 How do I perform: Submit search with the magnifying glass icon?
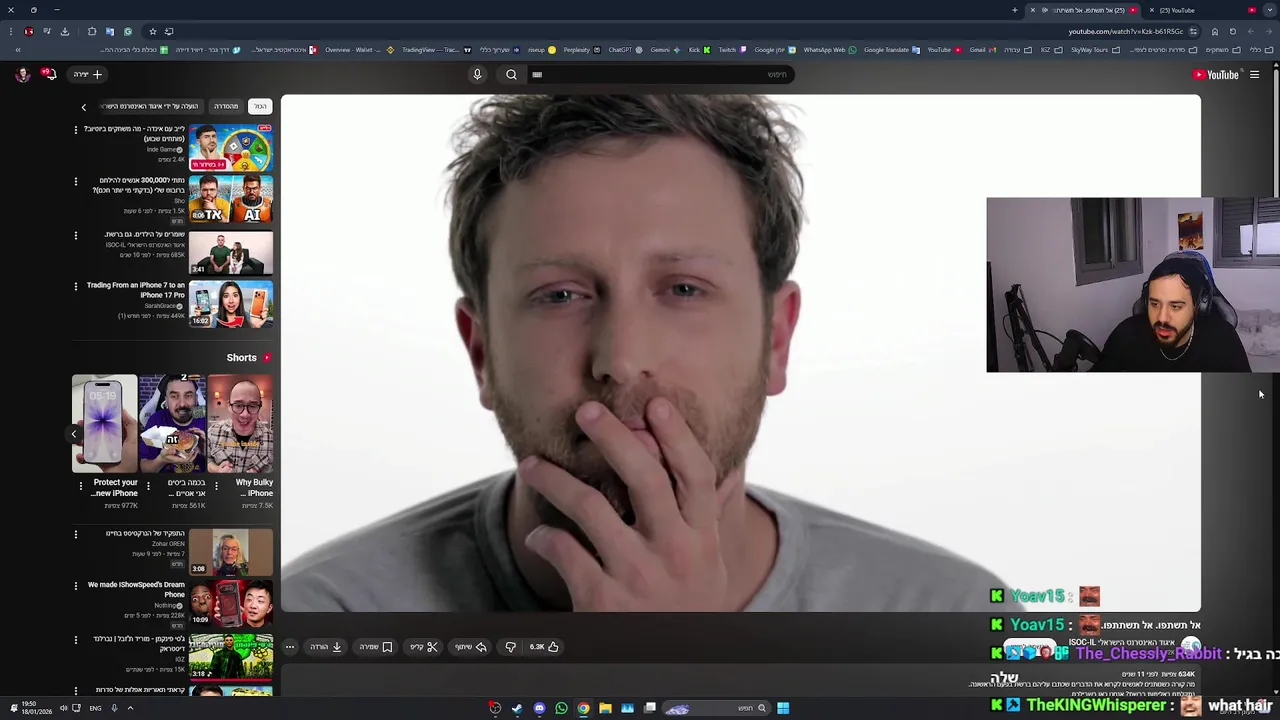coord(511,74)
